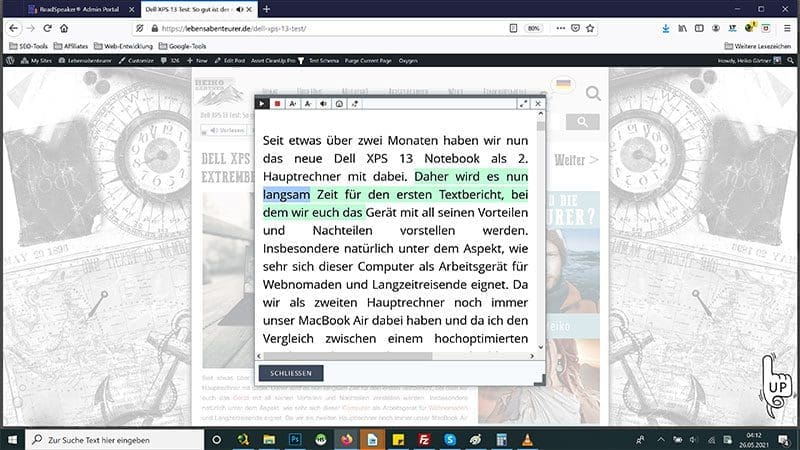800x450 pixels.
Task: Follow the 'Weiter >' link
Action: 577,160
